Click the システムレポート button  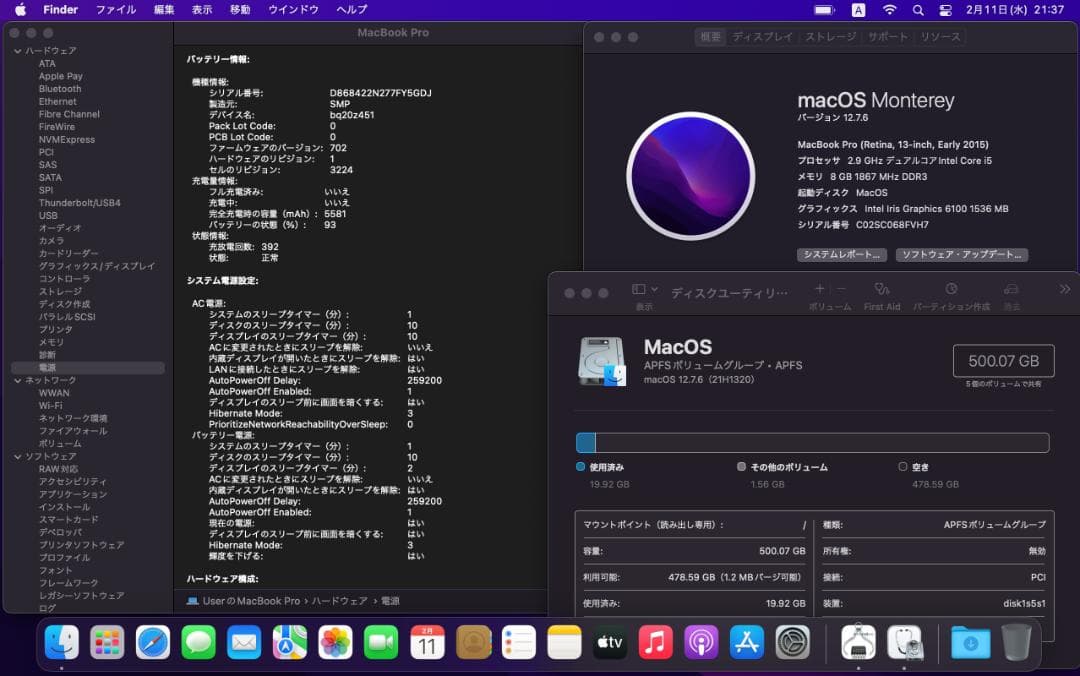pyautogui.click(x=843, y=255)
